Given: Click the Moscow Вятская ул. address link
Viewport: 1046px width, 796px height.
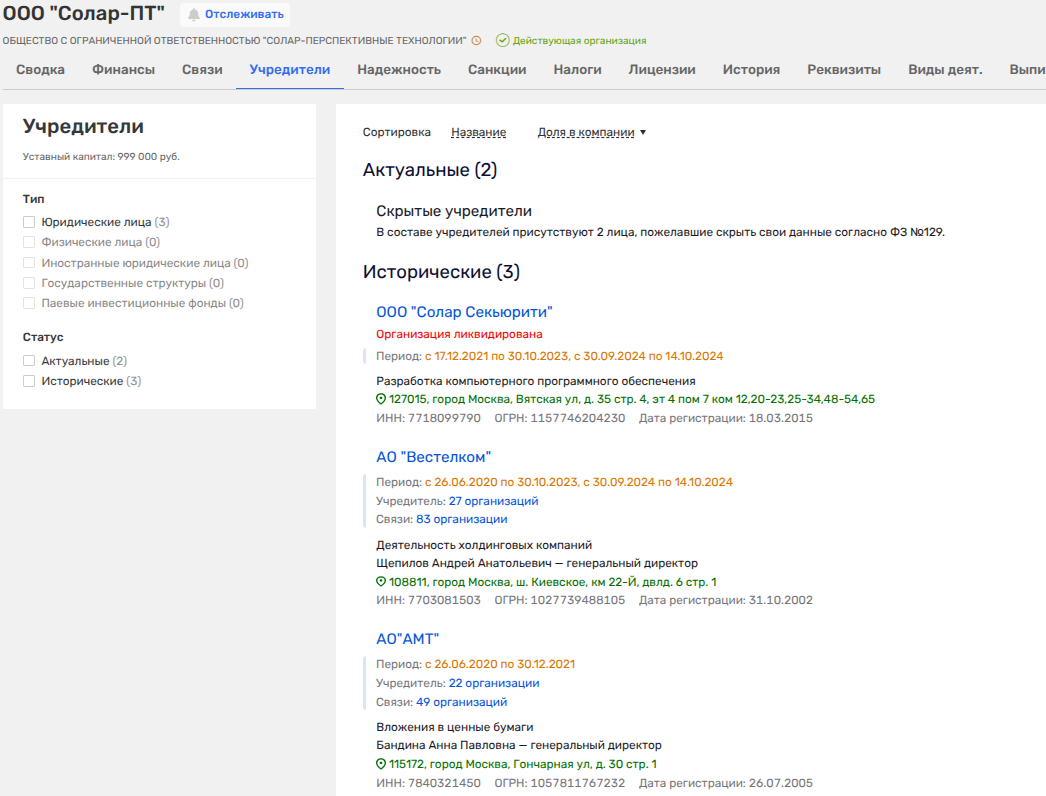Looking at the screenshot, I should (632, 399).
